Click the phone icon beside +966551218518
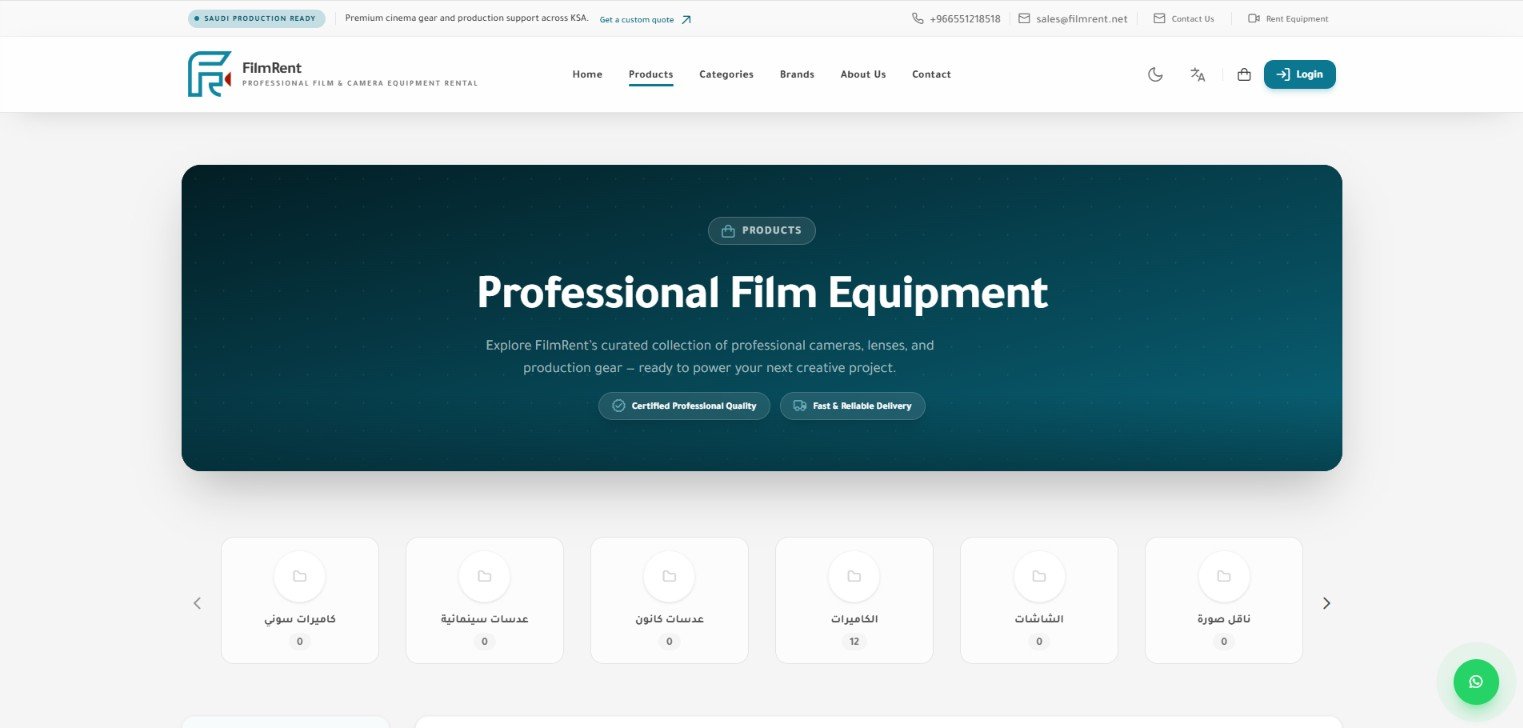1523x728 pixels. click(x=917, y=18)
